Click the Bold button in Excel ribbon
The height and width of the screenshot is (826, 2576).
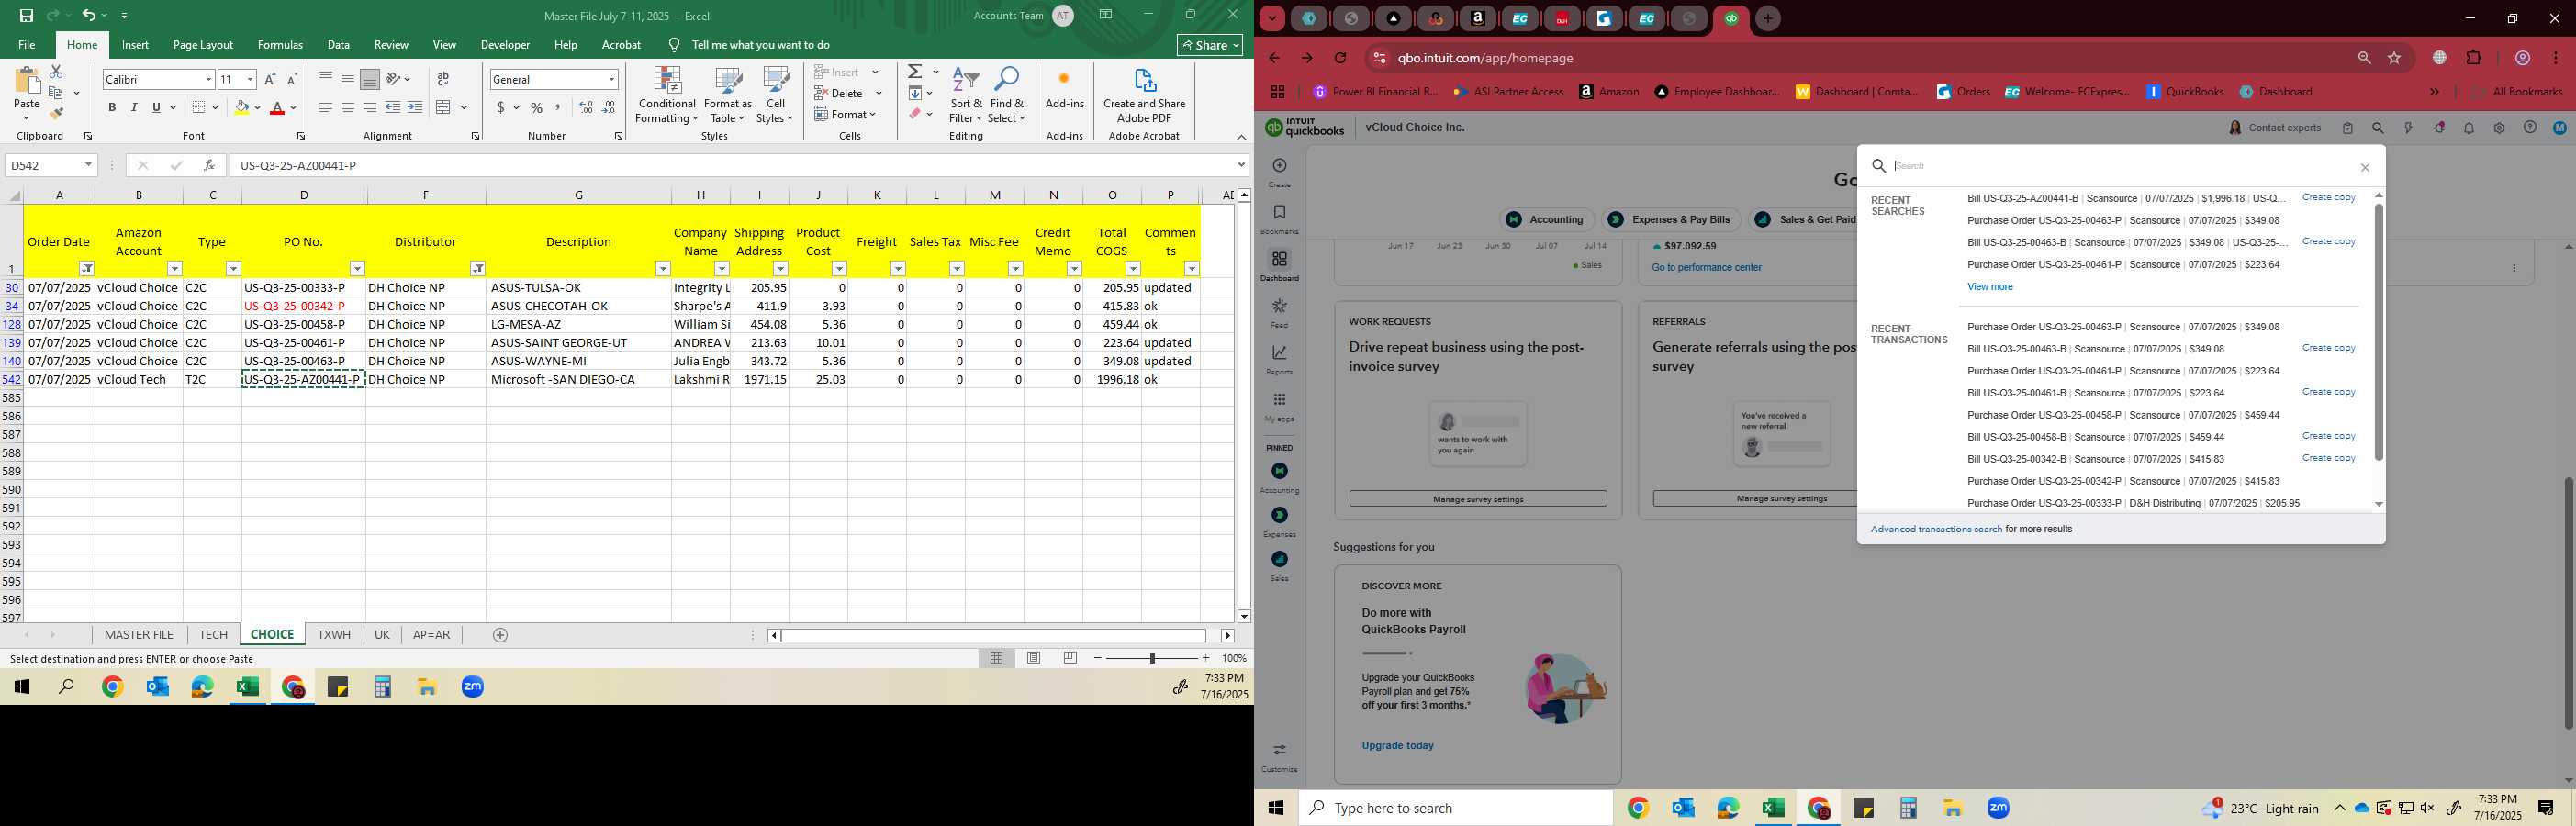[112, 107]
